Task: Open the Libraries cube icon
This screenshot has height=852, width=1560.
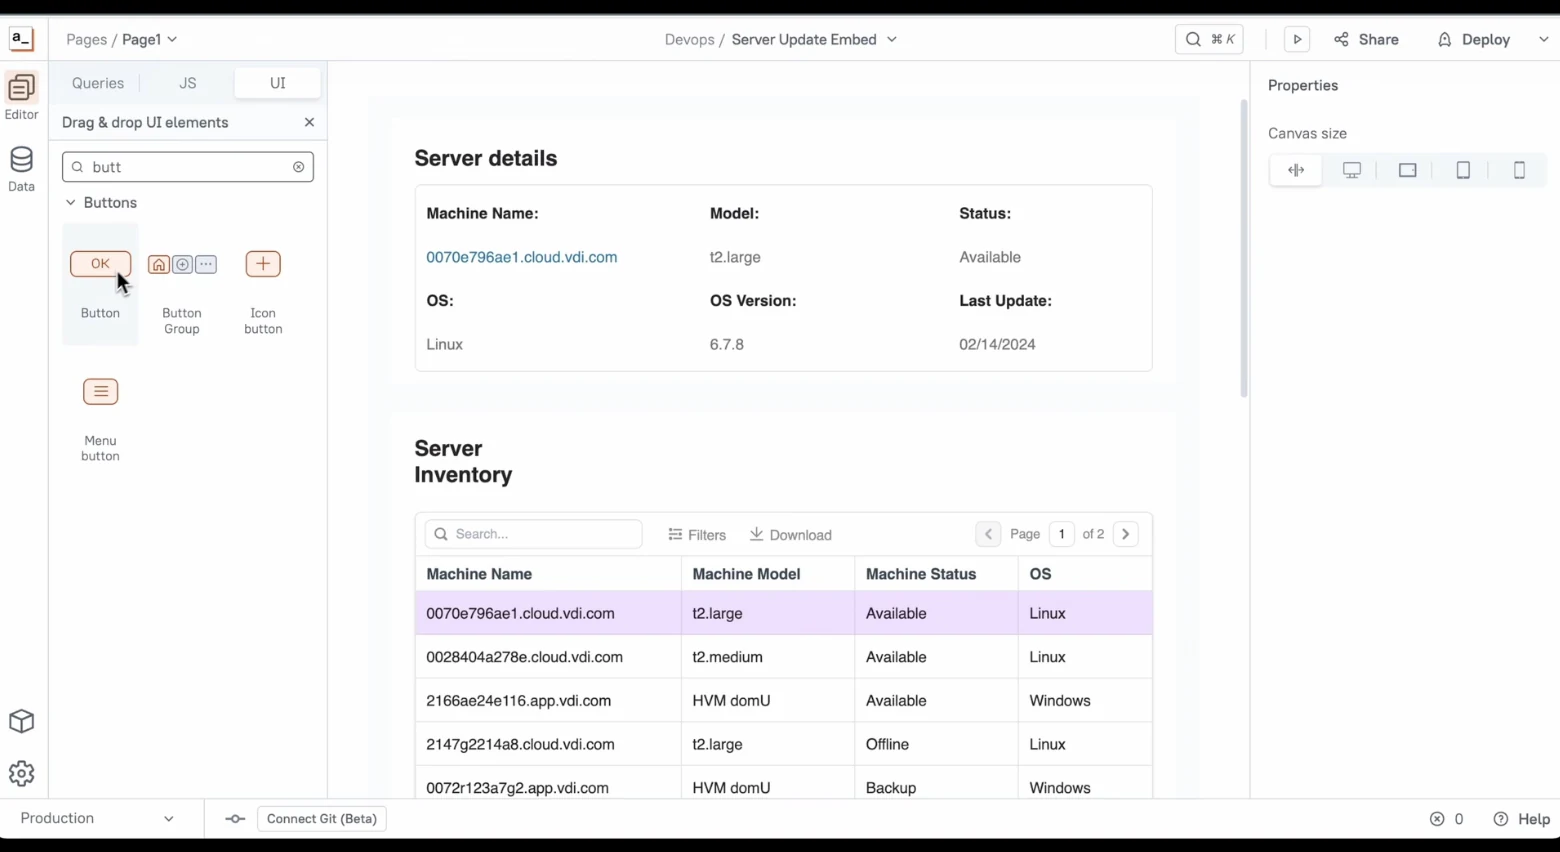Action: tap(21, 721)
